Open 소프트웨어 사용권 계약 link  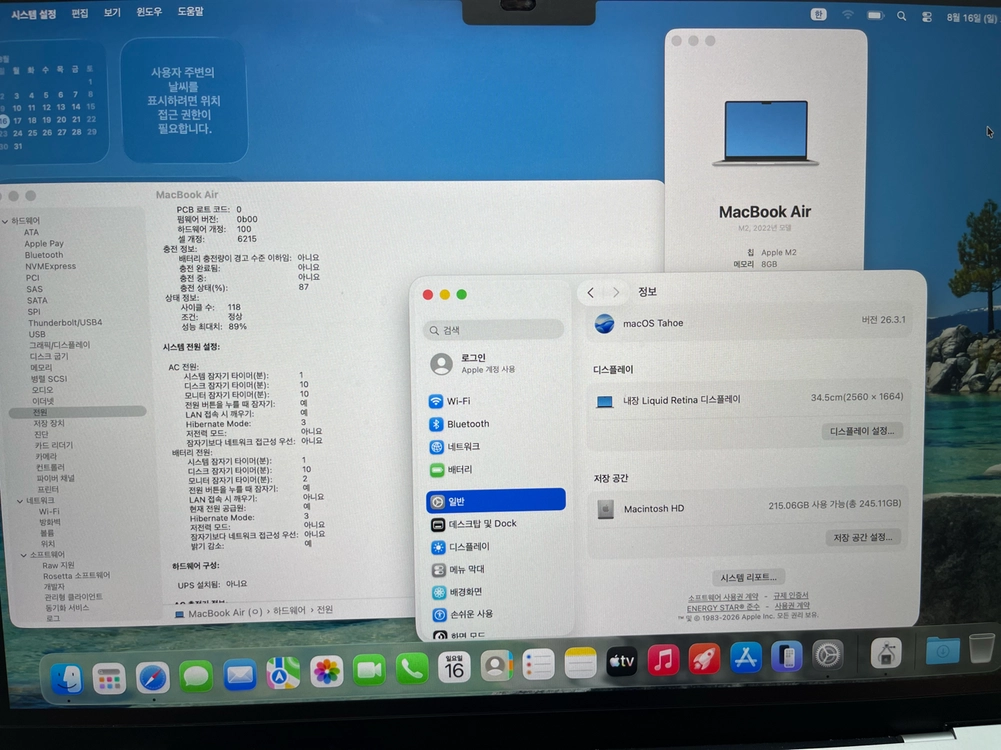tap(723, 597)
